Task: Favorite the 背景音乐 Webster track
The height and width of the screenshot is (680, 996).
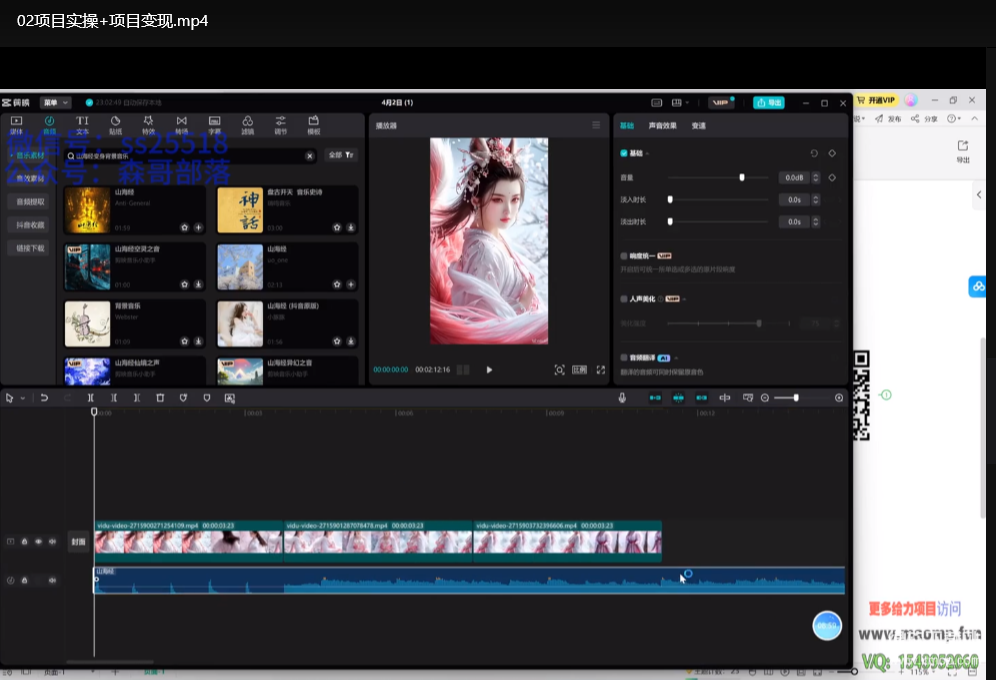Action: (x=184, y=341)
